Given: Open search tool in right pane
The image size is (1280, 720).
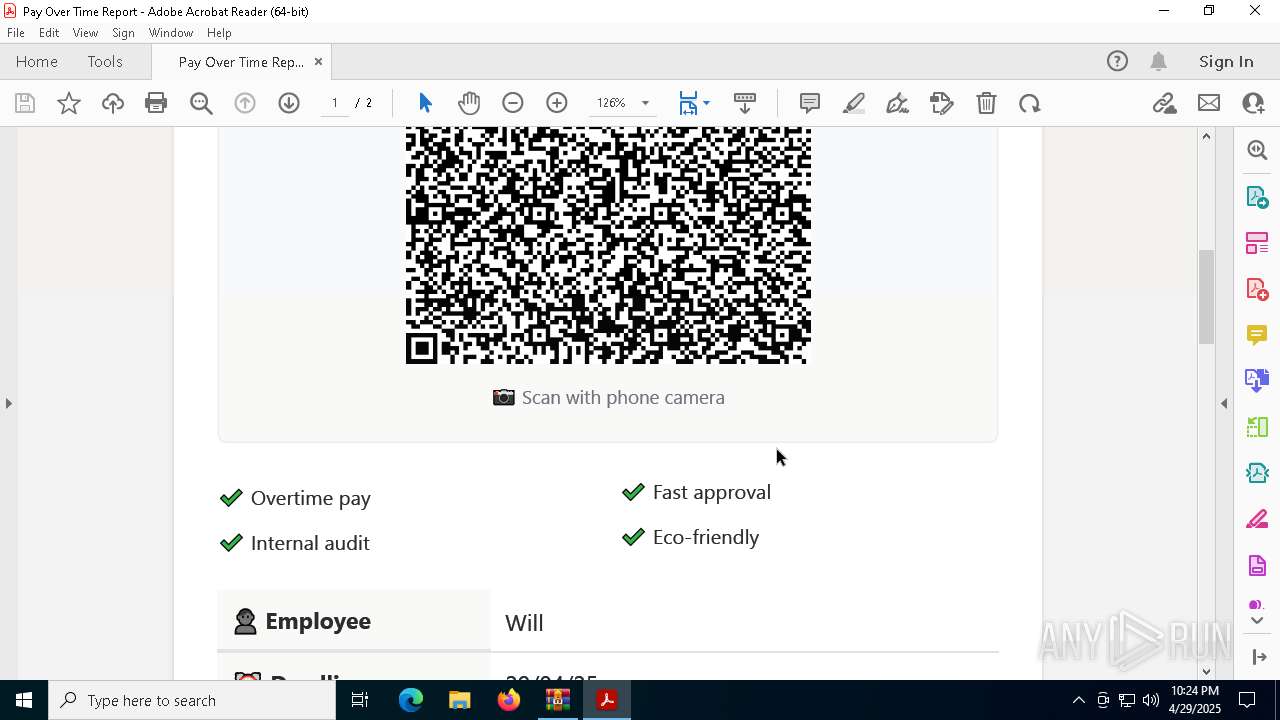Looking at the screenshot, I should coord(1257,150).
